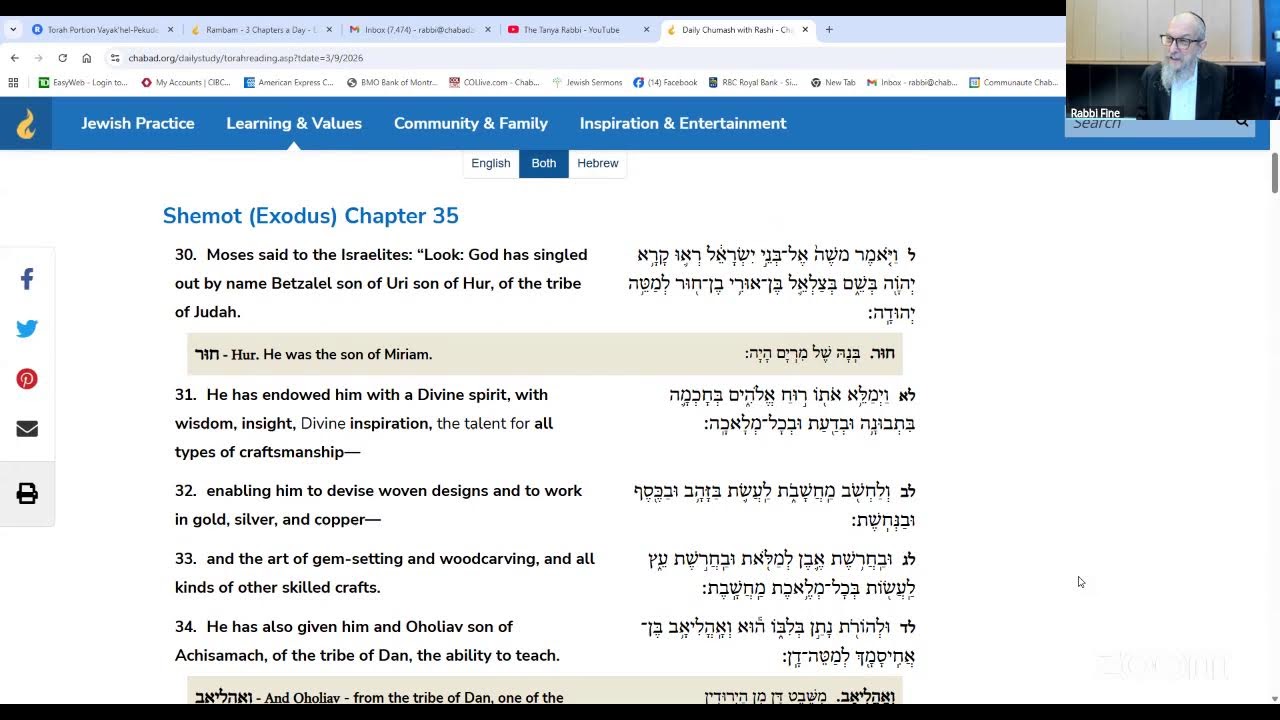Open Communaute Chabad bookmark
This screenshot has width=1280, height=720.
(x=1013, y=83)
